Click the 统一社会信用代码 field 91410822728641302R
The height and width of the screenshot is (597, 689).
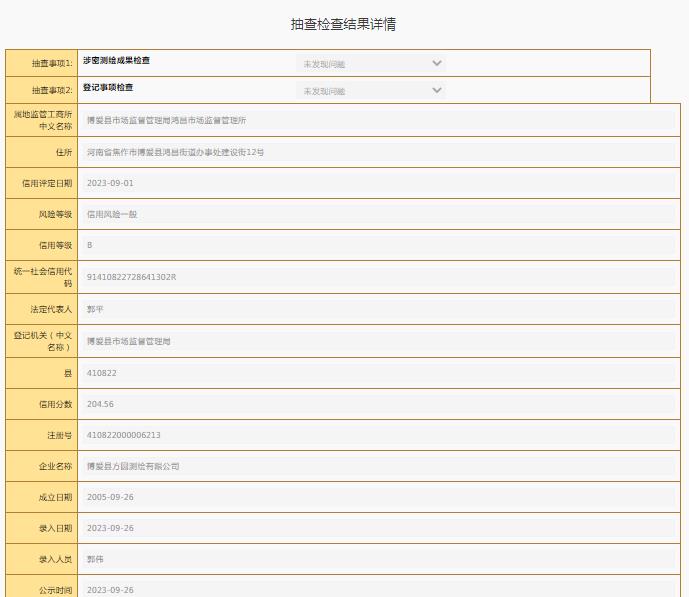tap(378, 277)
